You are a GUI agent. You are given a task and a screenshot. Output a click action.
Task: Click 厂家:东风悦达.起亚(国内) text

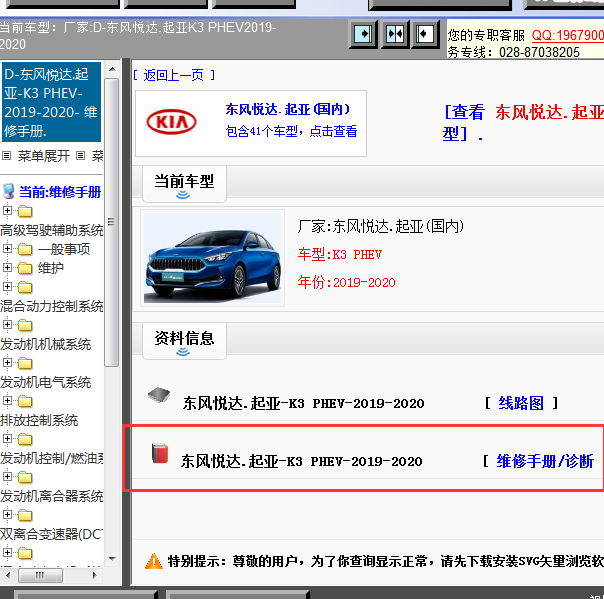381,226
